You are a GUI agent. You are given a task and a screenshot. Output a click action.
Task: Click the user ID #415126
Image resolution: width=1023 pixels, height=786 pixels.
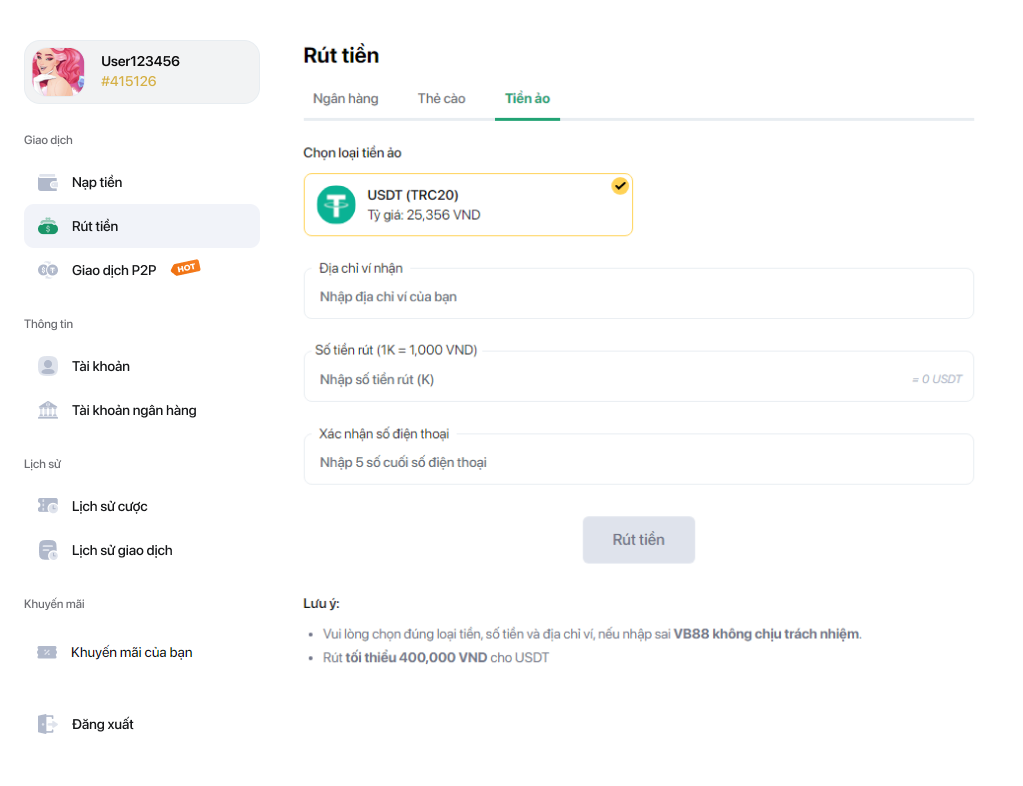(129, 82)
